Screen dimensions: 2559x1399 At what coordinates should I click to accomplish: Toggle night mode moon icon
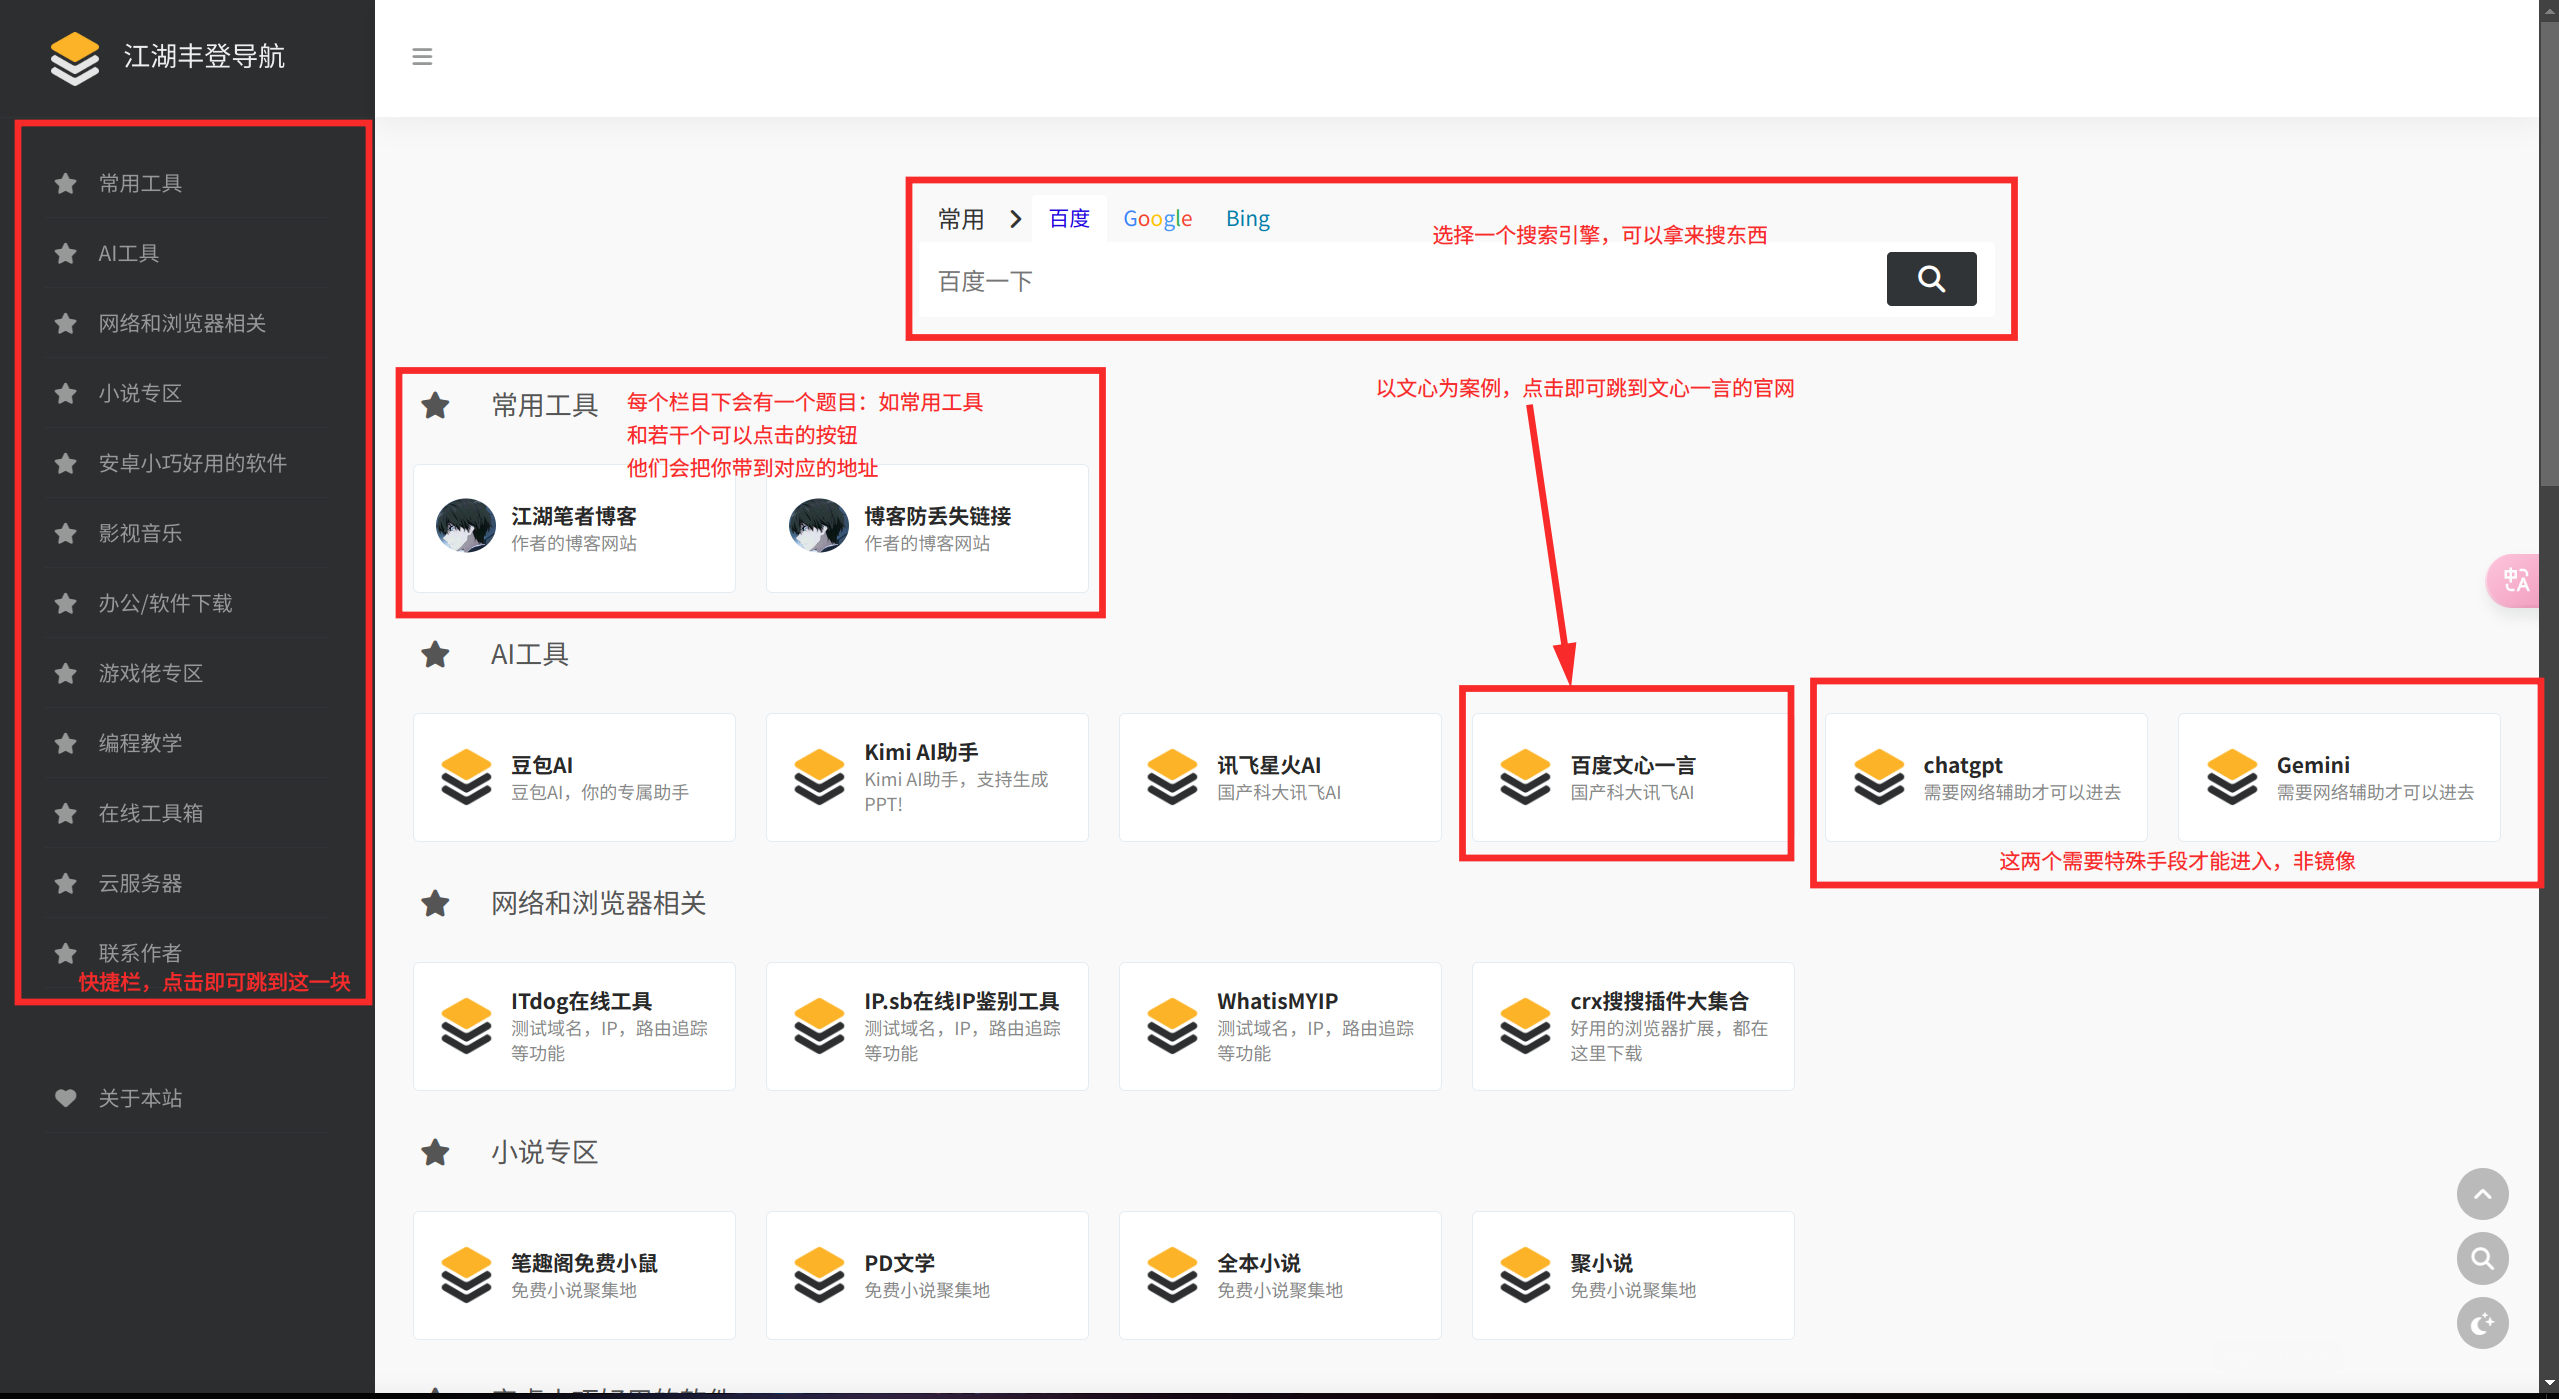pyautogui.click(x=2481, y=1323)
